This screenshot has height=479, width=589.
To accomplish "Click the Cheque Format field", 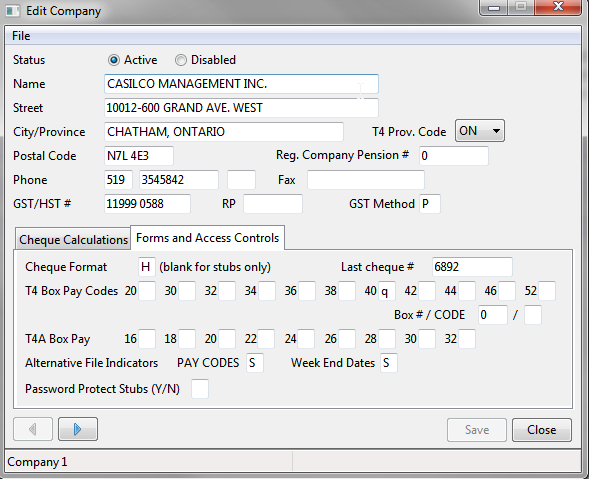I will (x=146, y=267).
